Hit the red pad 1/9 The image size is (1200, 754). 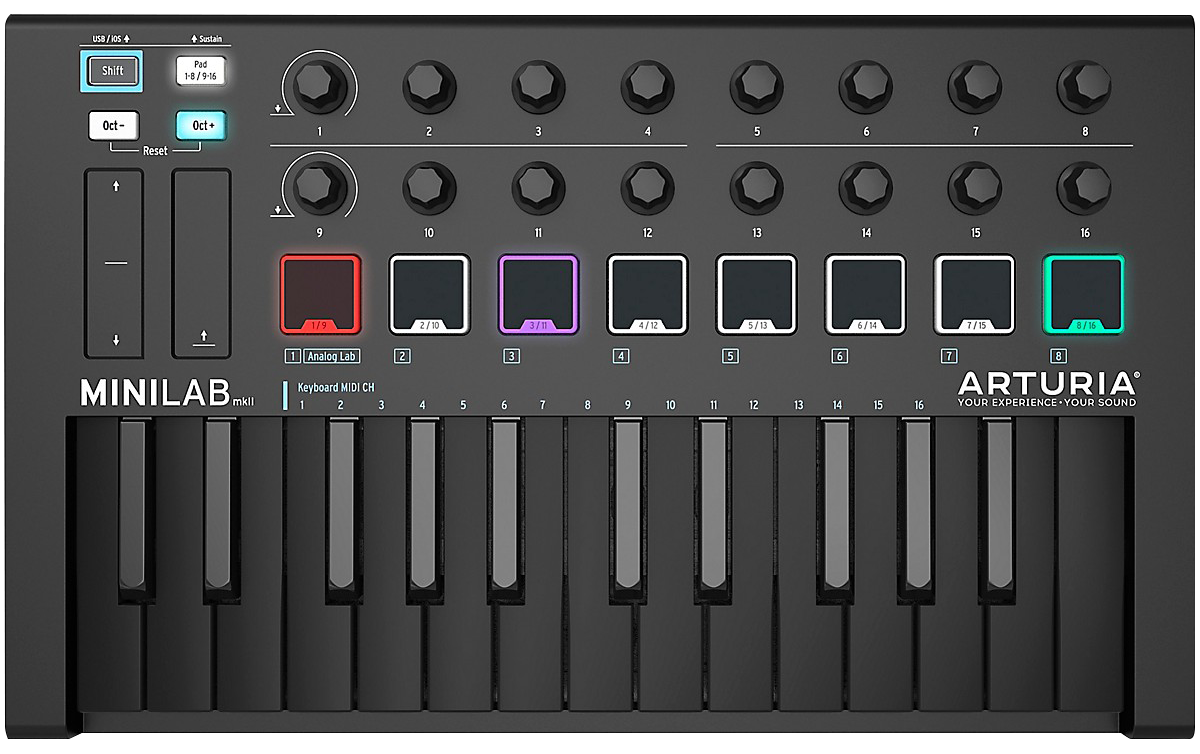(x=319, y=294)
